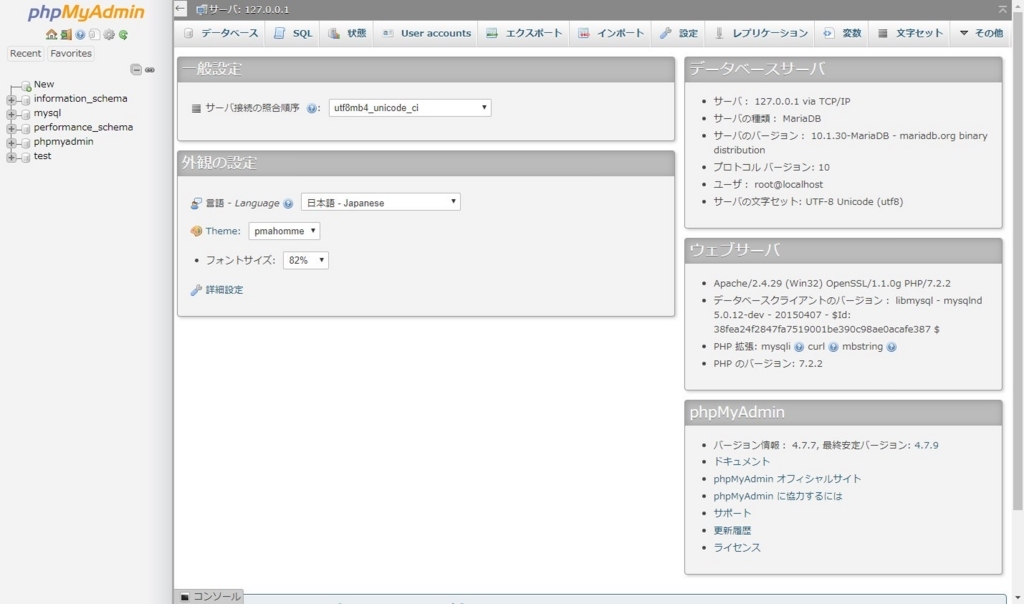The width and height of the screenshot is (1024, 604).
Task: Click the help icon next to Language
Action: (288, 204)
